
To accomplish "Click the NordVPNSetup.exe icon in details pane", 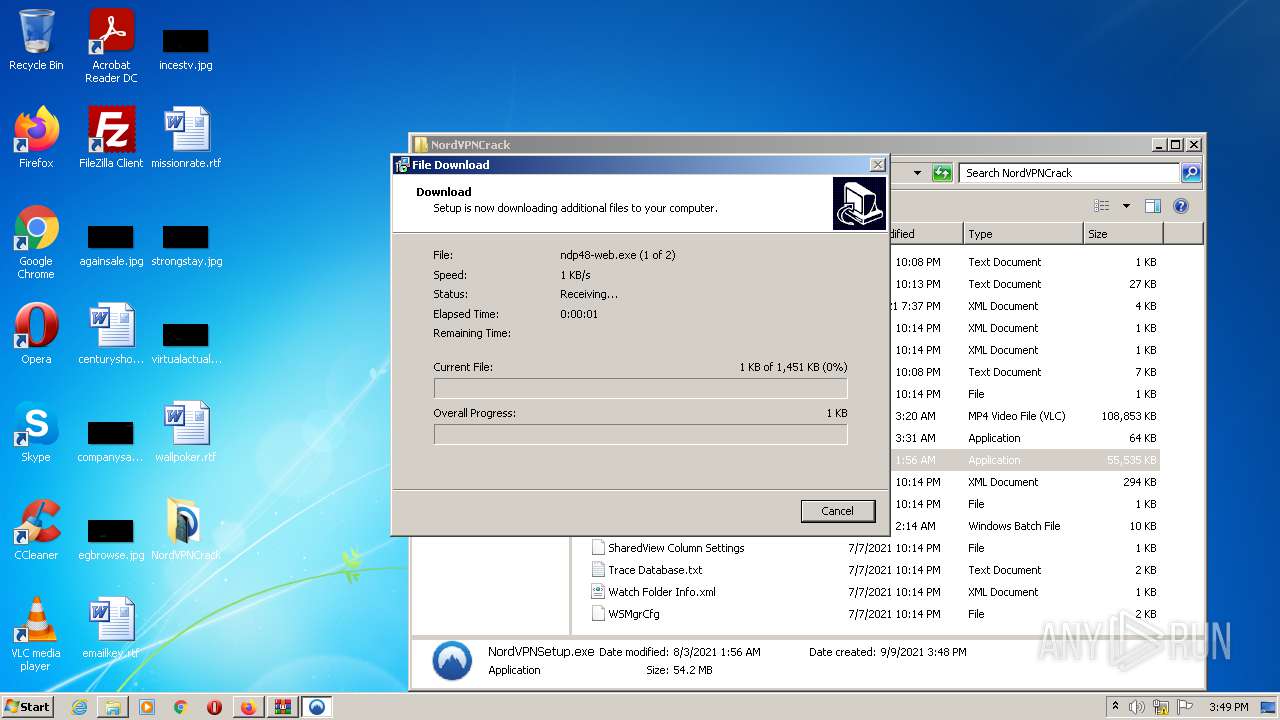I will pyautogui.click(x=452, y=661).
